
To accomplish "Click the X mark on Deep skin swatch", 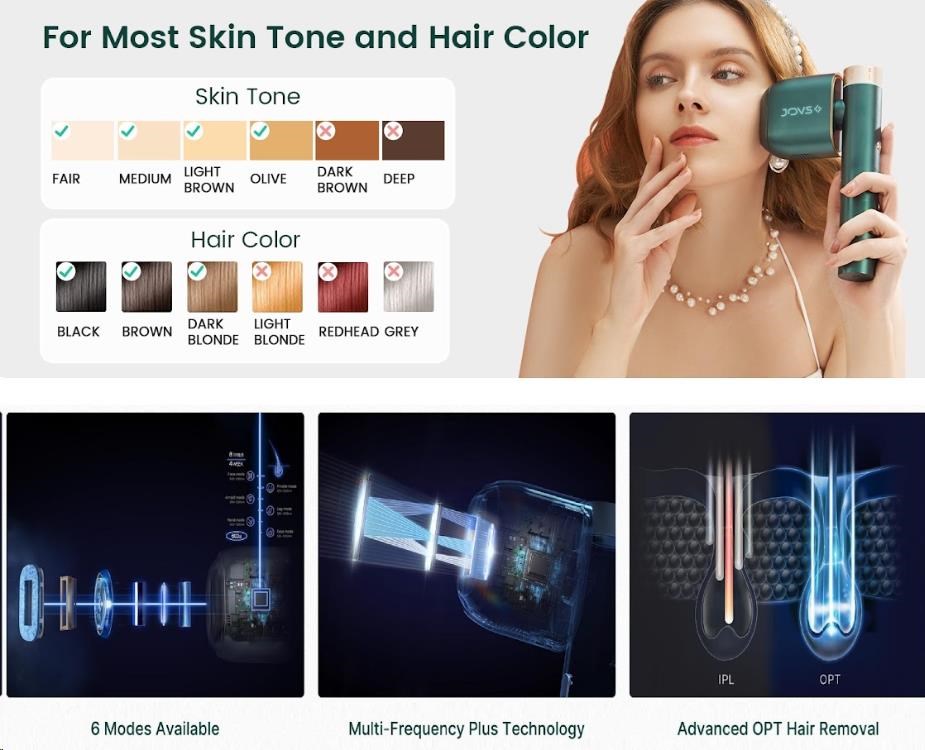I will [392, 130].
